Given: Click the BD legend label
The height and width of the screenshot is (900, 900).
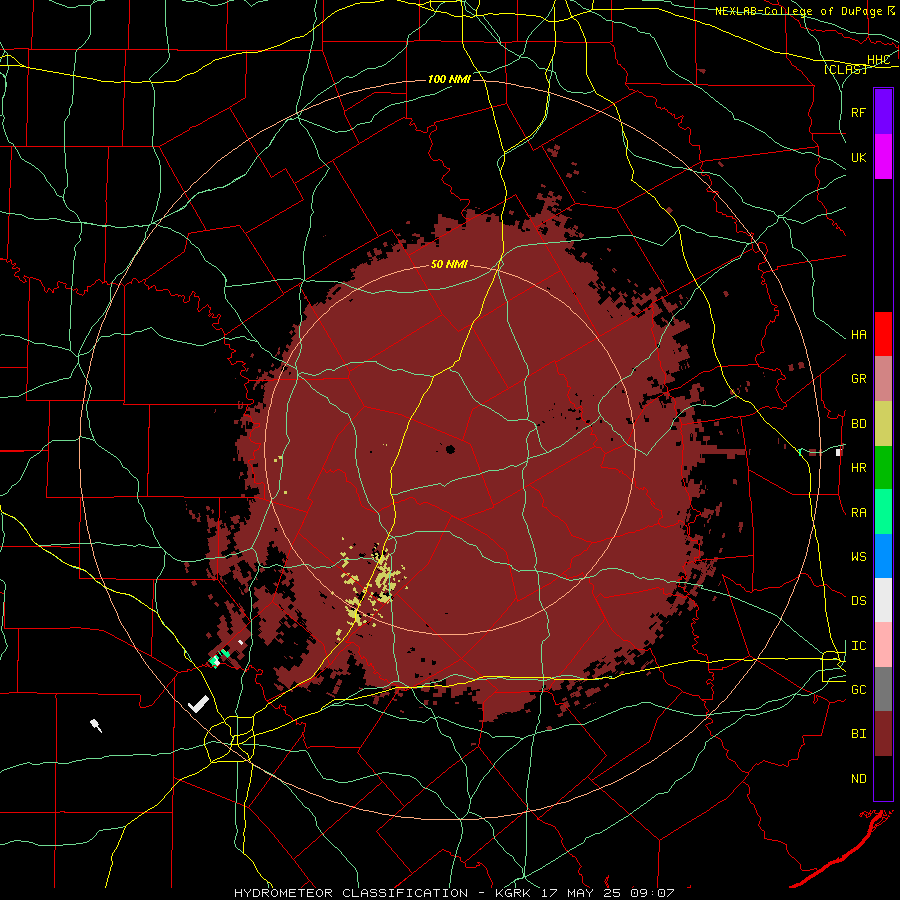Looking at the screenshot, I should click(x=858, y=424).
